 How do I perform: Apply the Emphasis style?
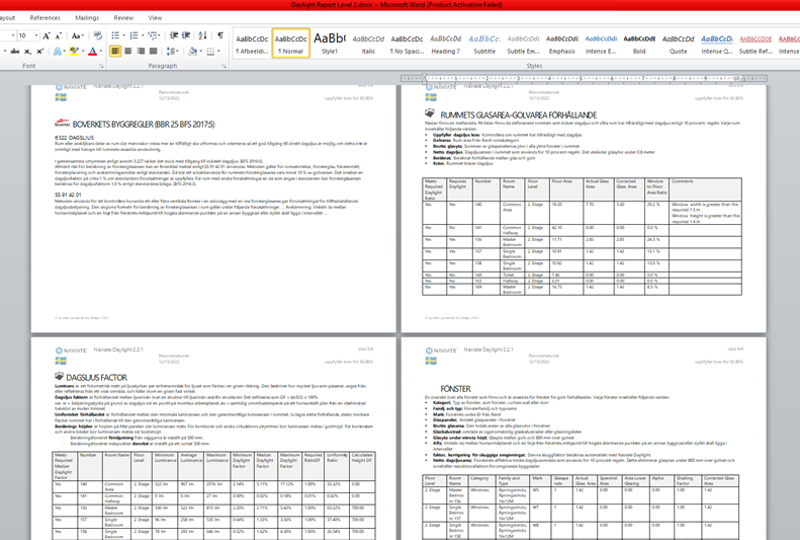pyautogui.click(x=562, y=43)
